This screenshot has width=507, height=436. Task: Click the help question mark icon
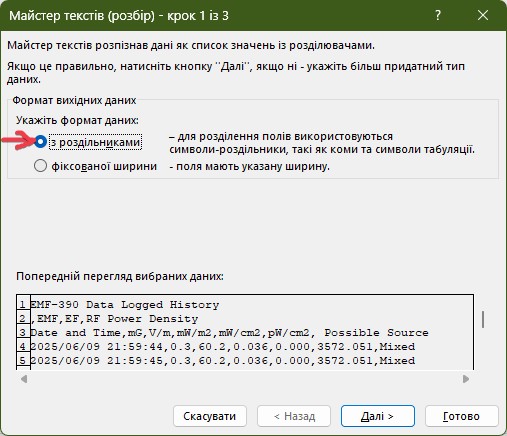[438, 15]
